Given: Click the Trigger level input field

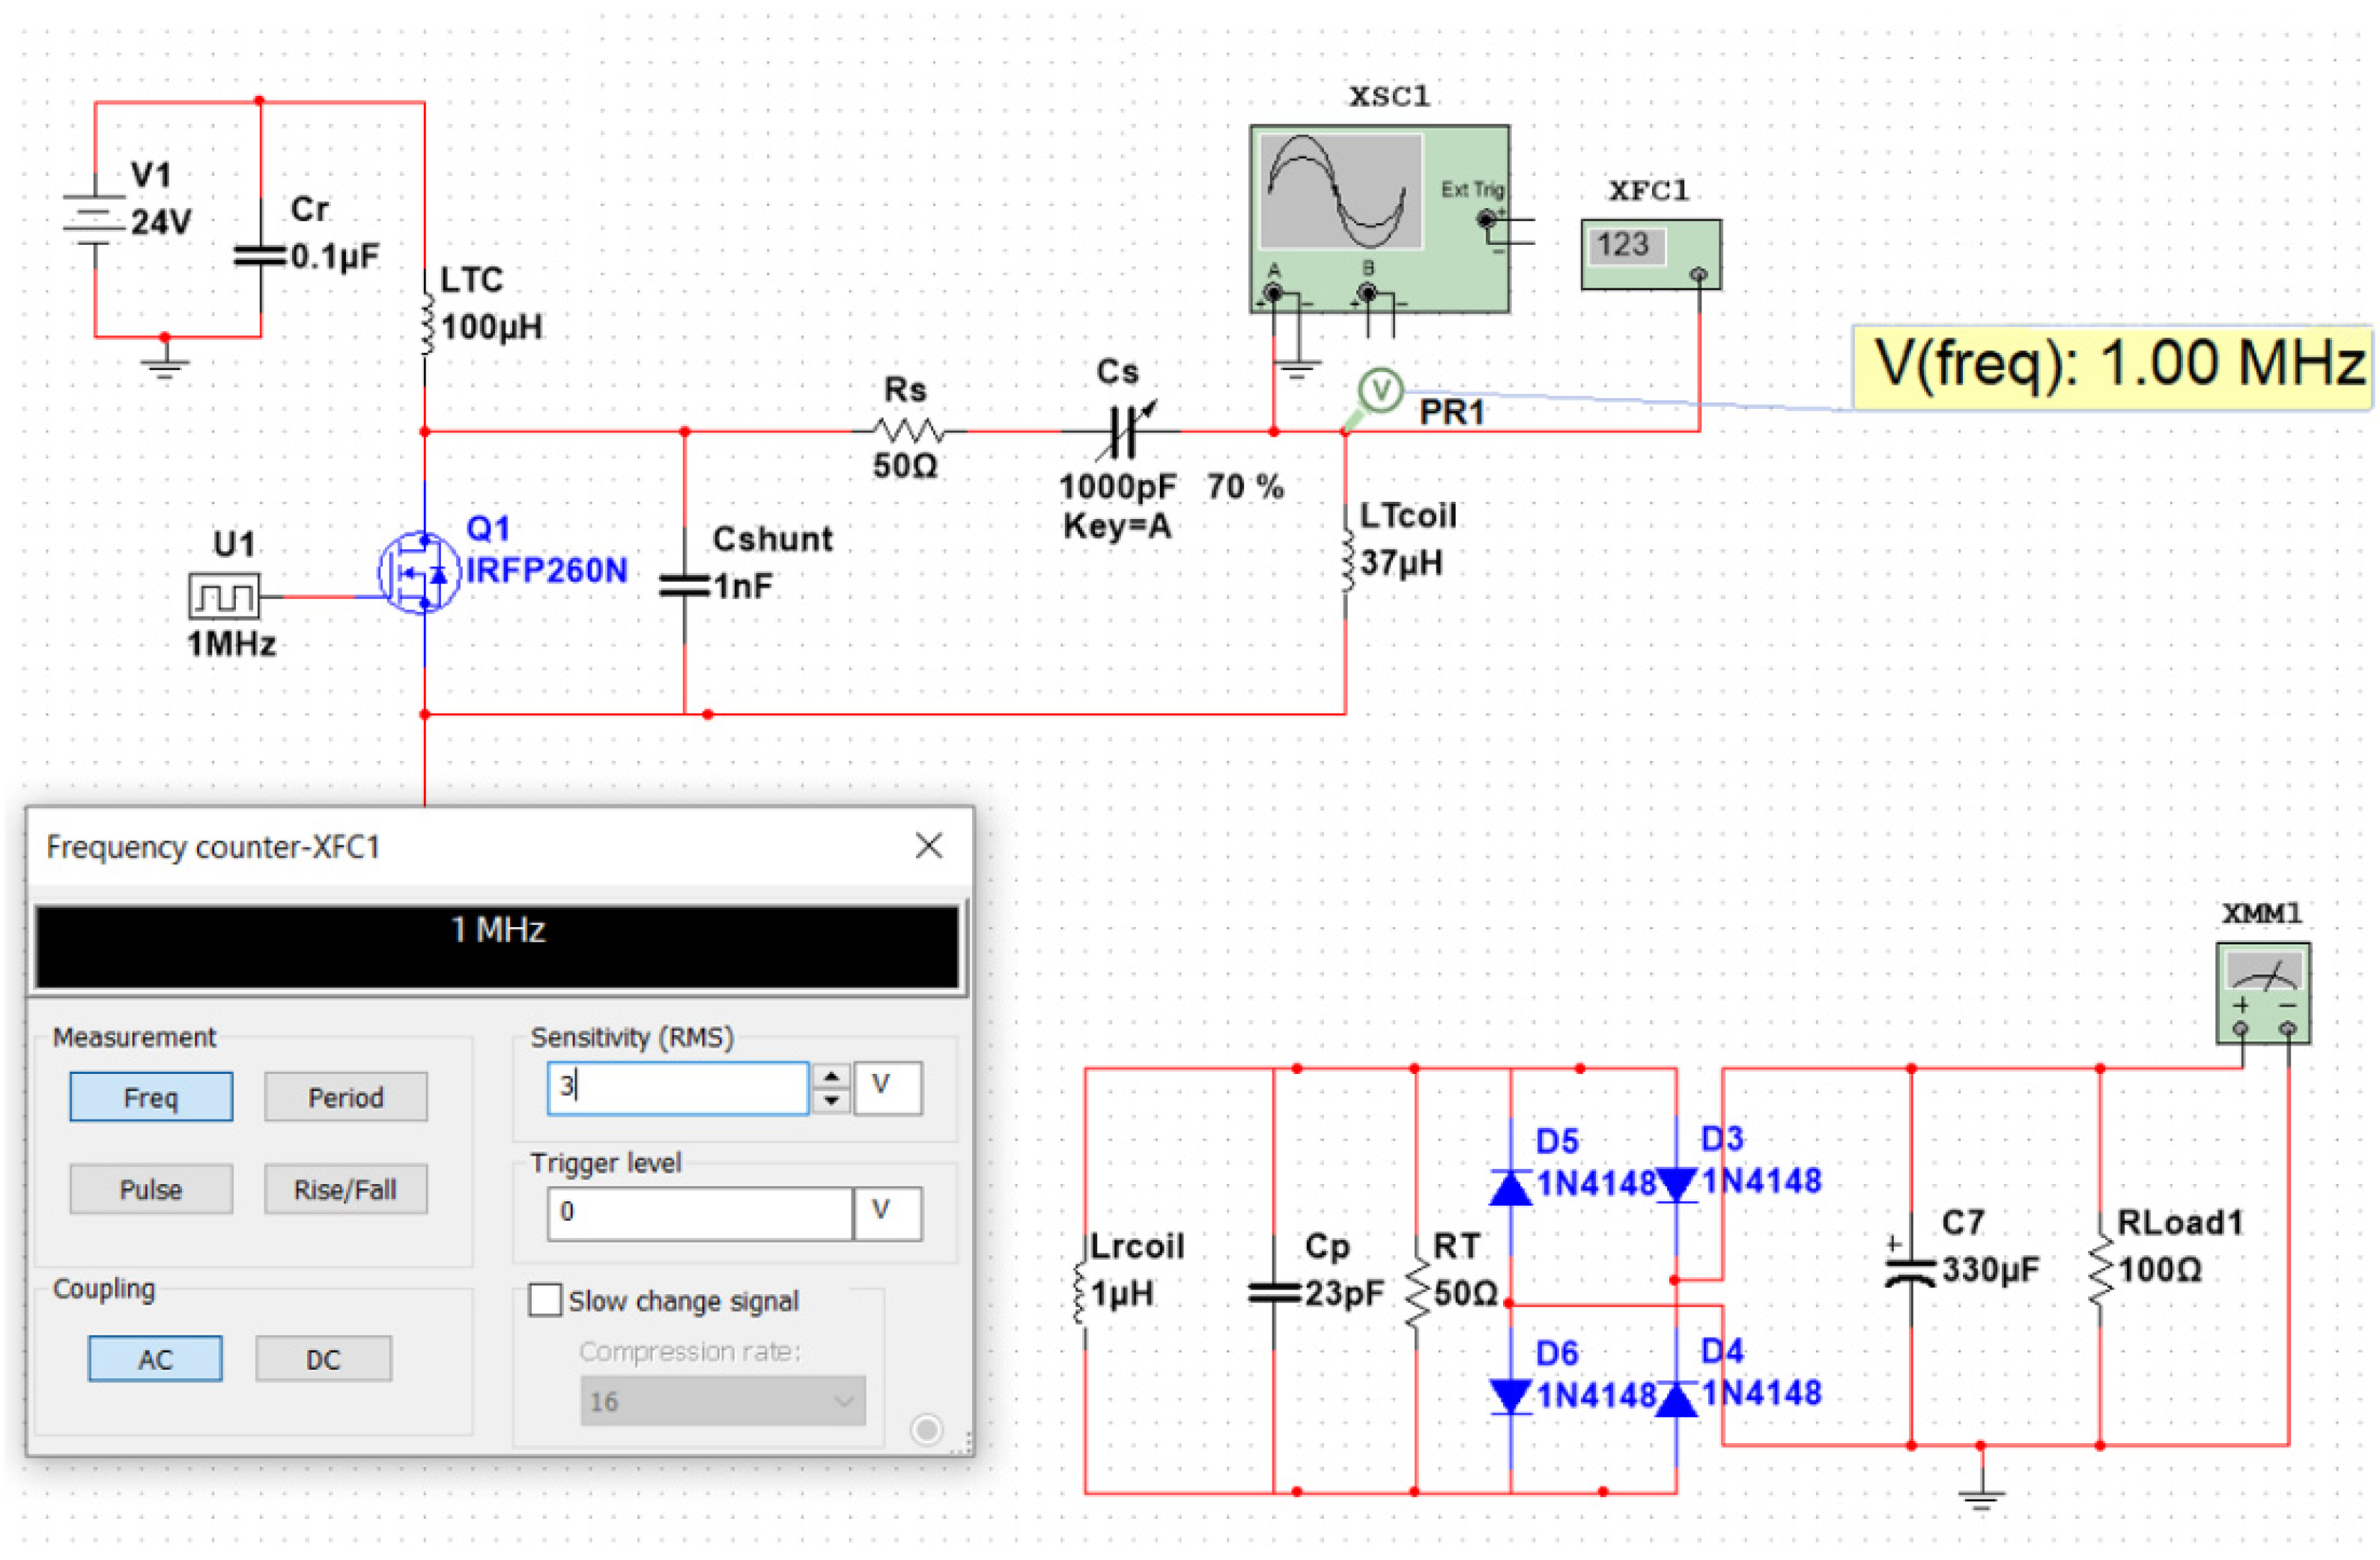Looking at the screenshot, I should click(699, 1213).
